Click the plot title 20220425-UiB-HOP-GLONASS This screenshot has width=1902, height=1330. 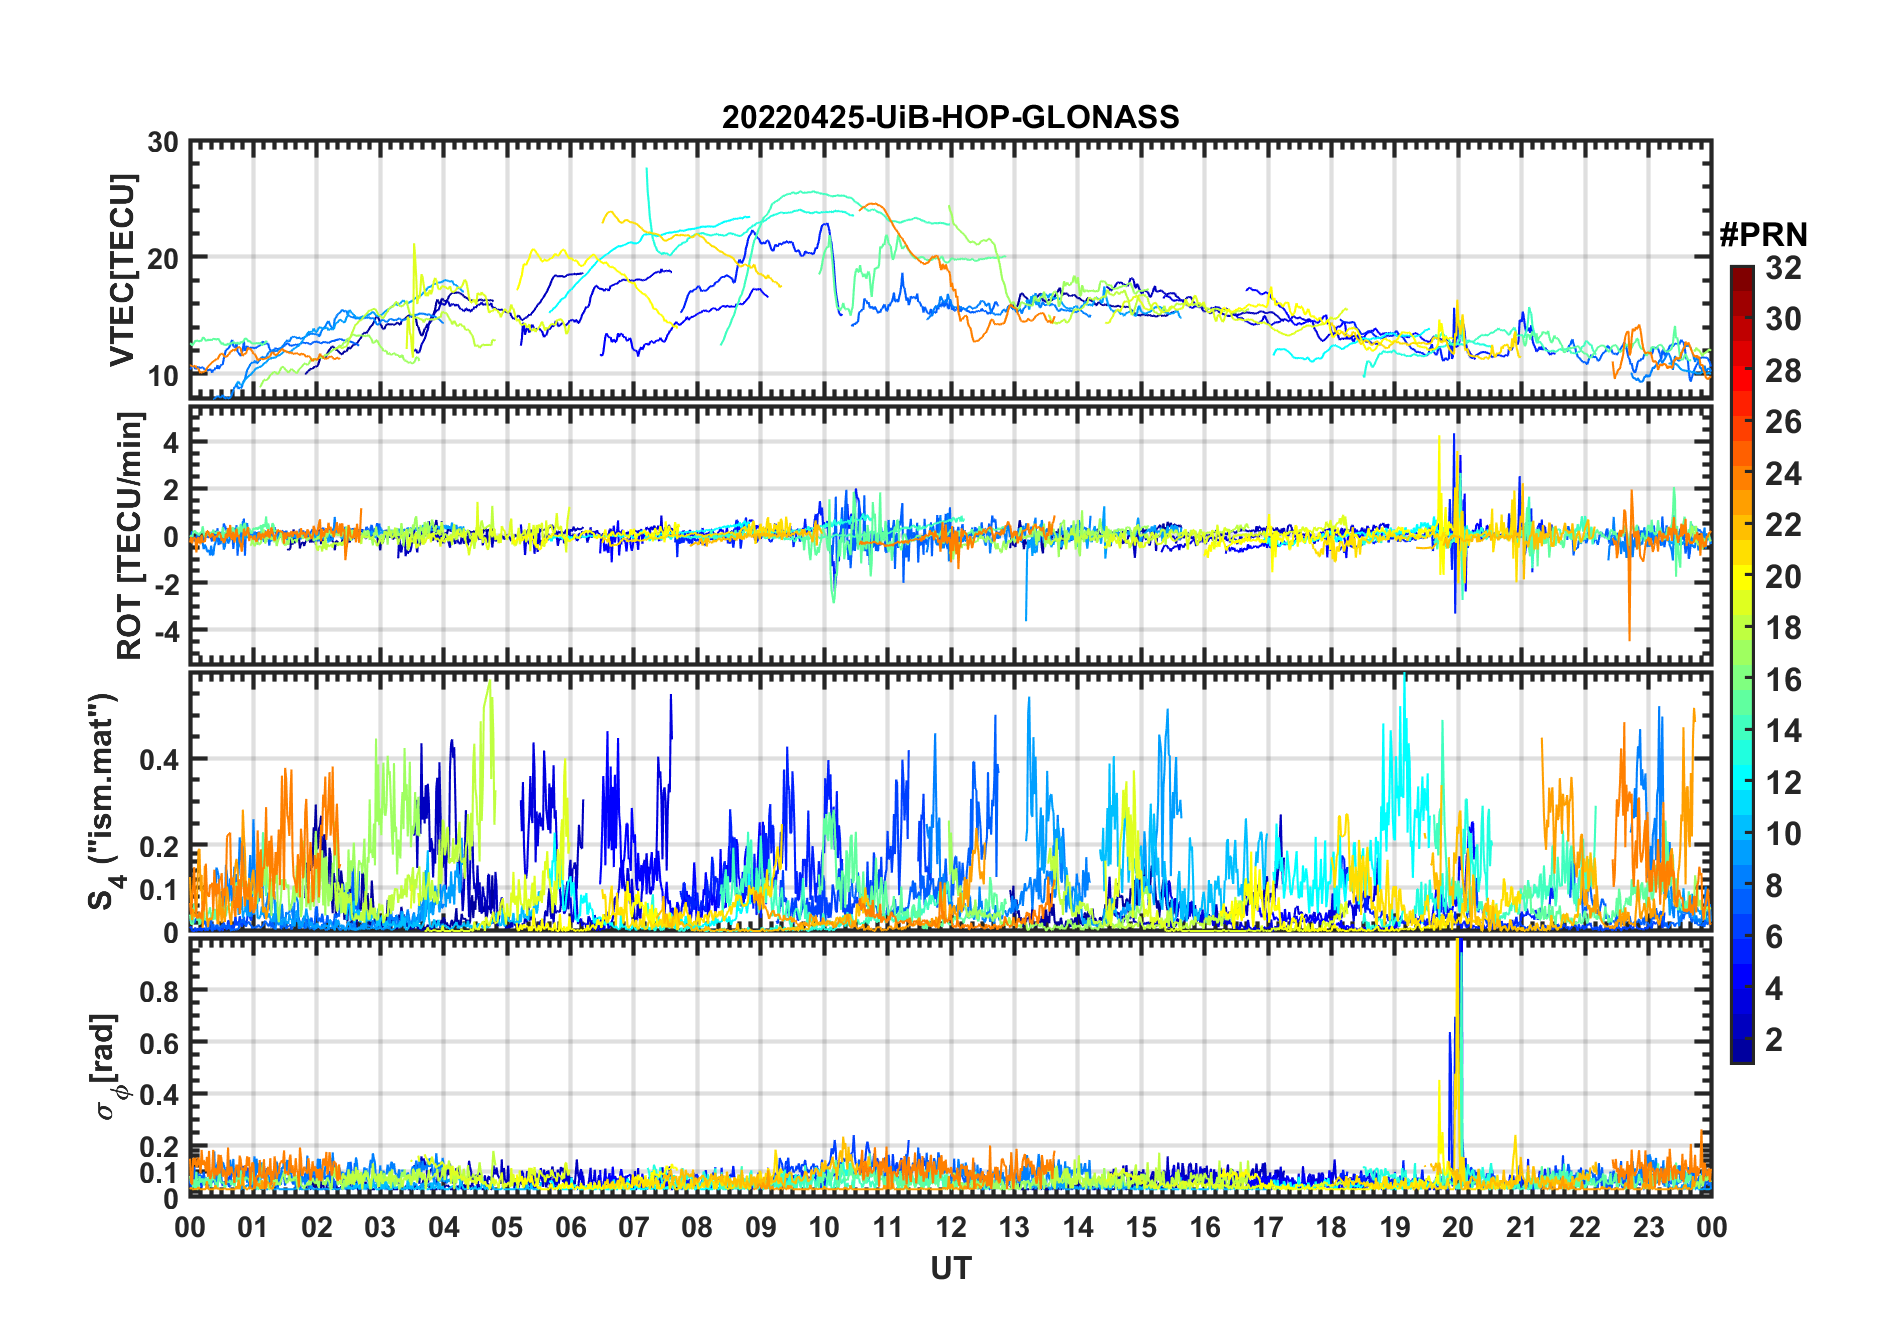950,118
